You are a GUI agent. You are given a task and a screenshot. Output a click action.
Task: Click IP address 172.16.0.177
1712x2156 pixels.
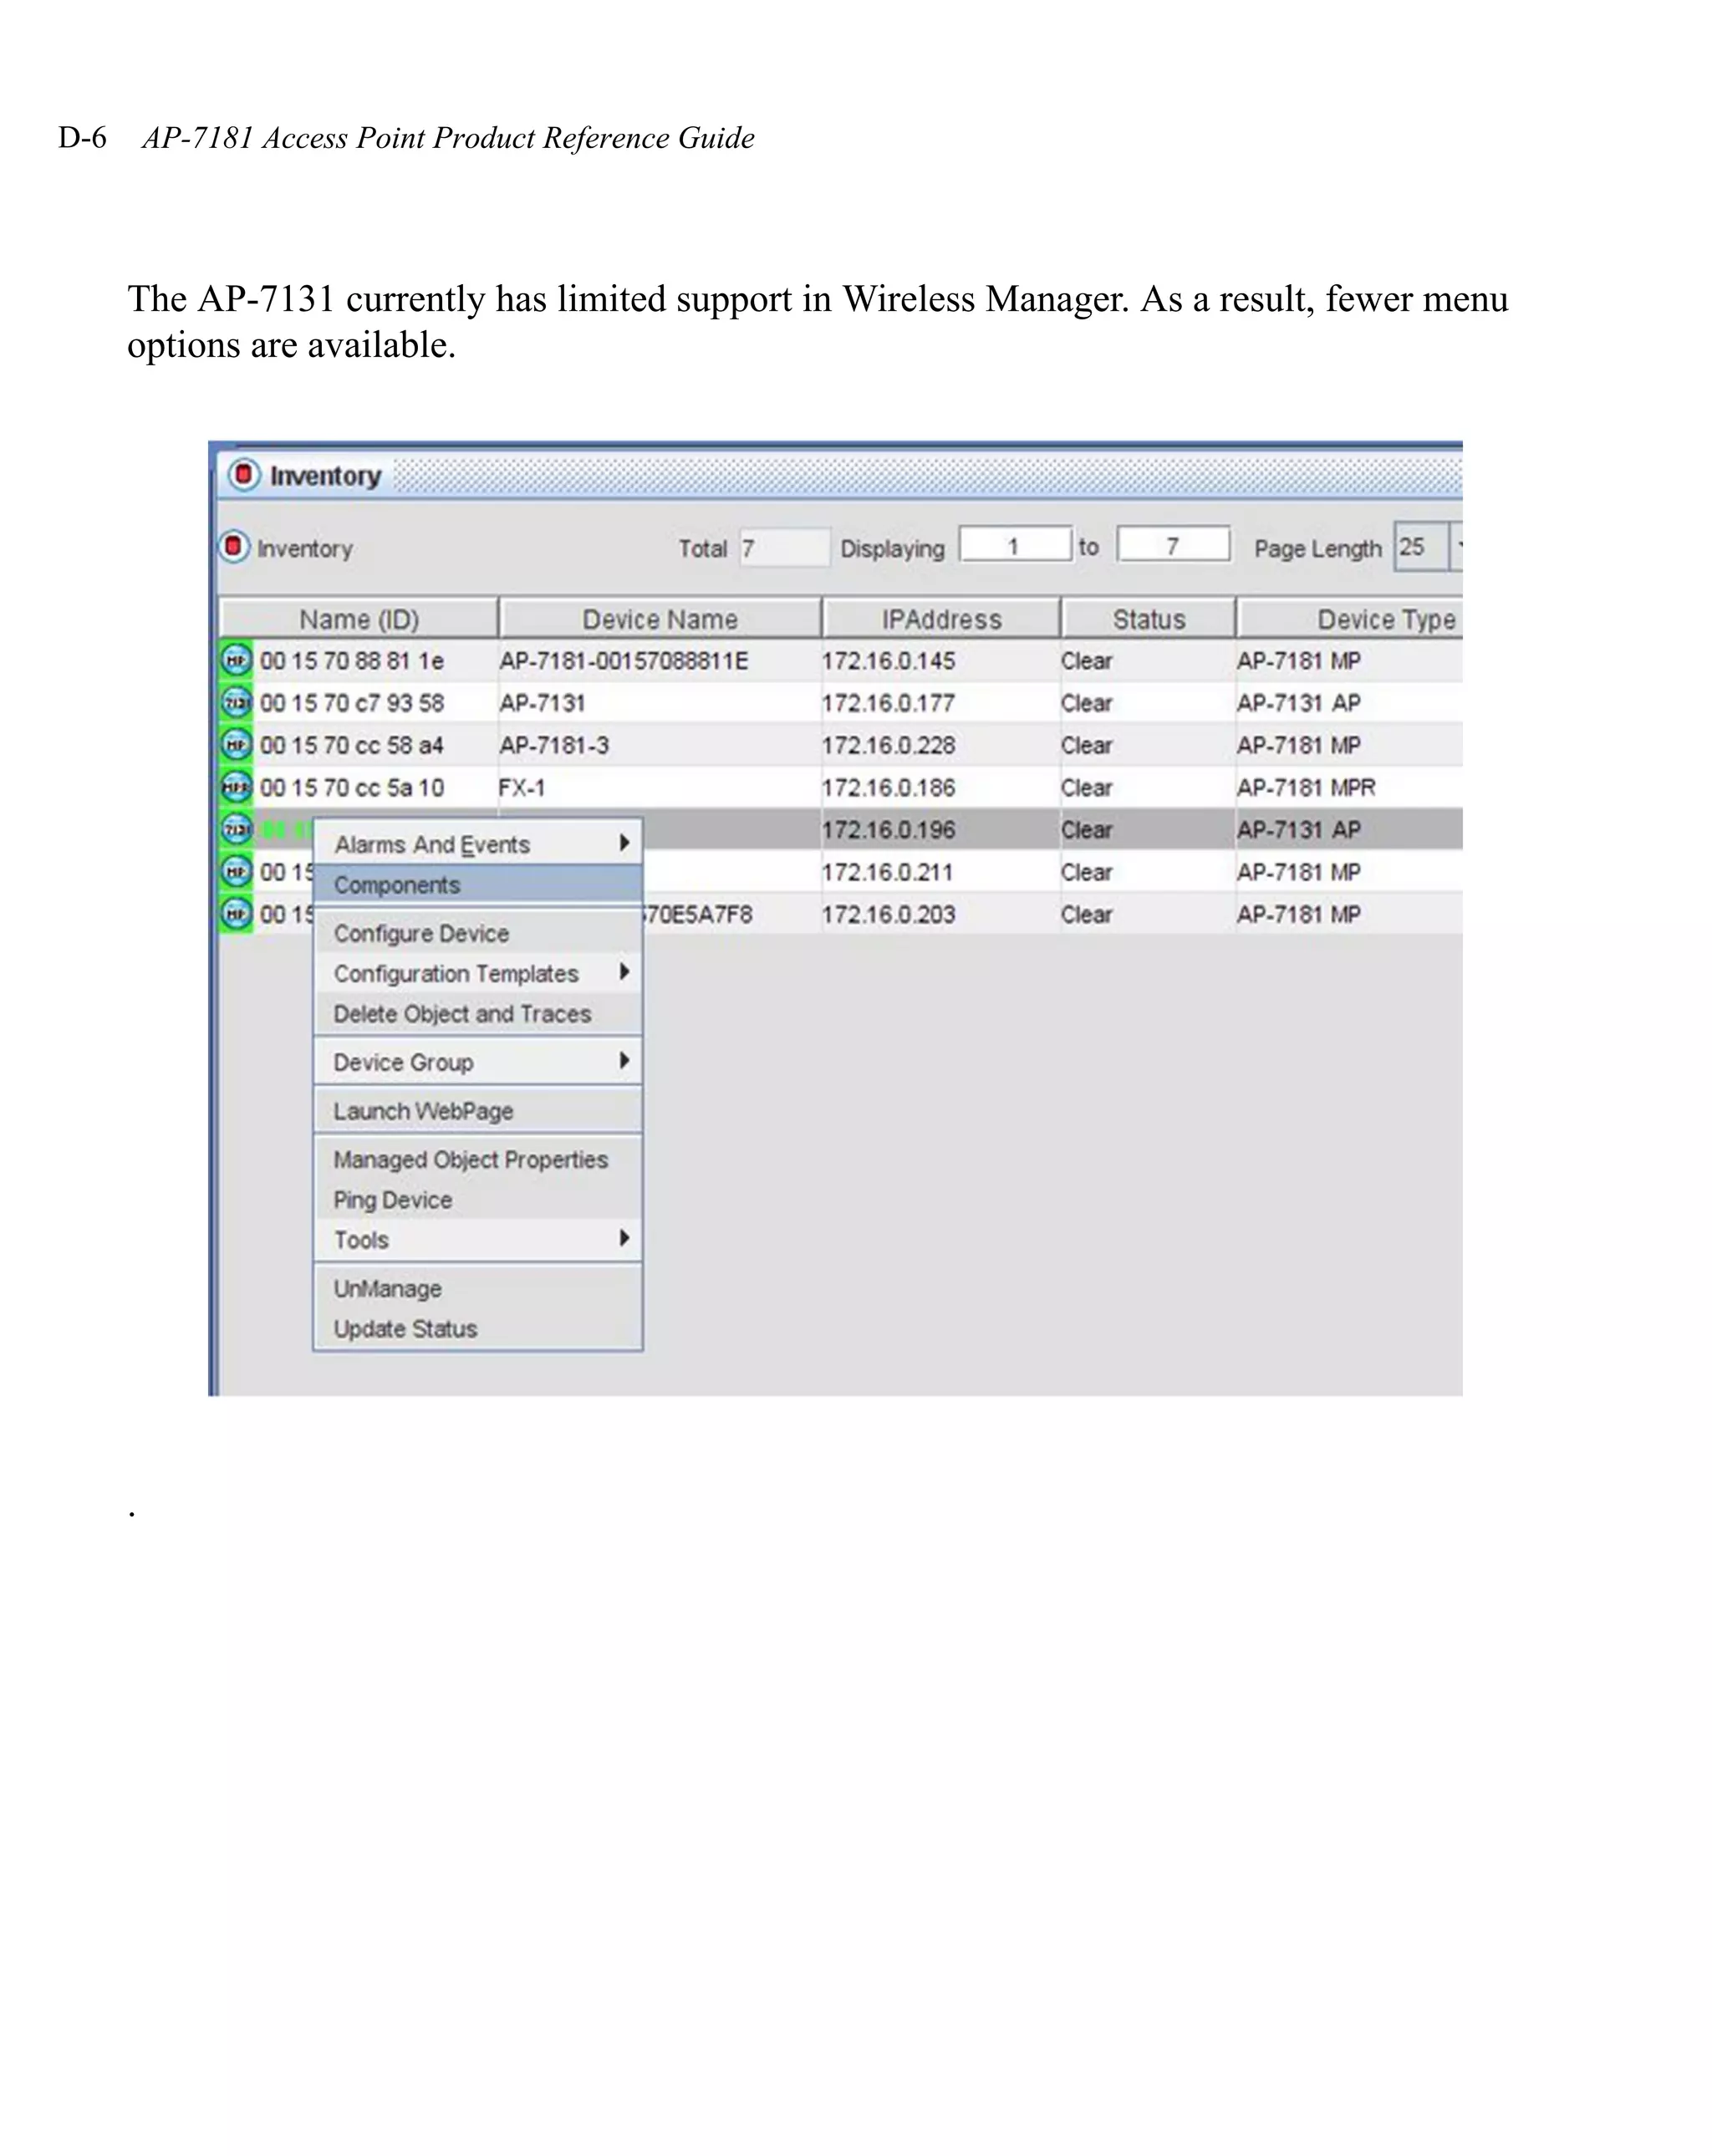click(888, 703)
